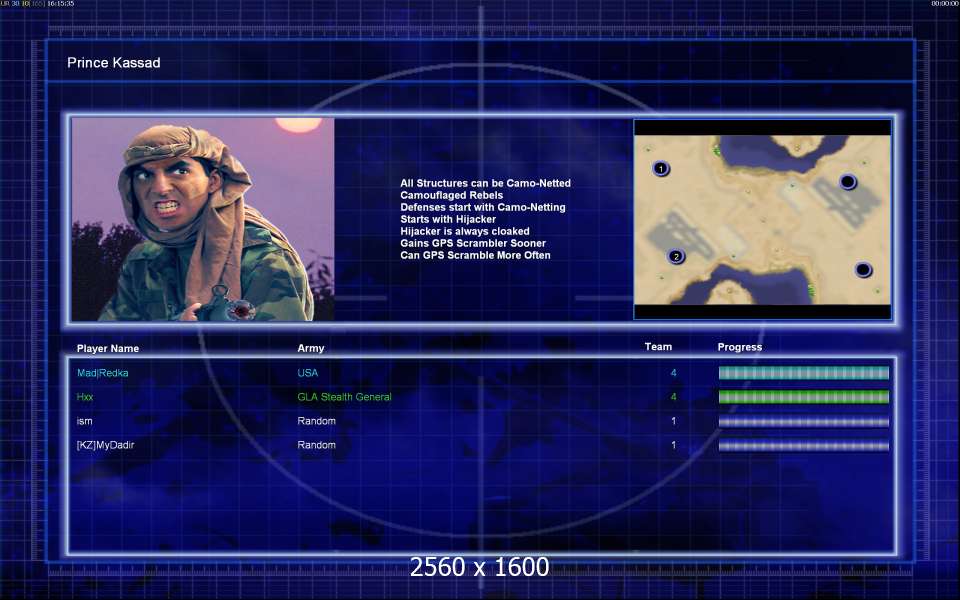960x600 pixels.
Task: Click start position marker 2 on minimap
Action: (676, 257)
